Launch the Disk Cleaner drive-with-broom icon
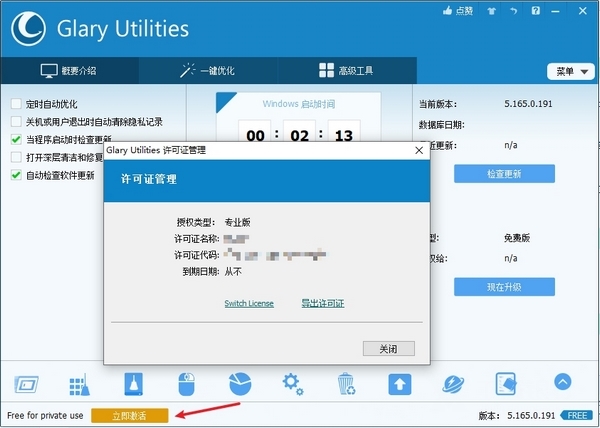 point(134,384)
